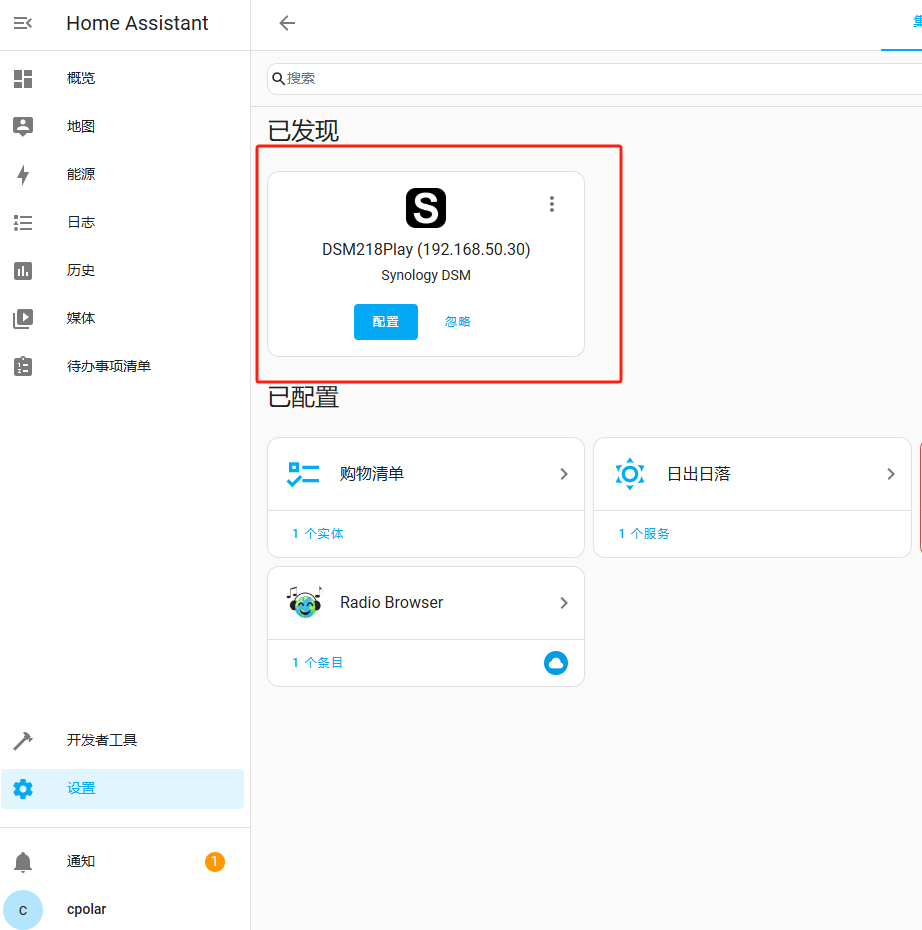This screenshot has height=930, width=922.
Task: Click the orange notification badge
Action: pyautogui.click(x=215, y=861)
